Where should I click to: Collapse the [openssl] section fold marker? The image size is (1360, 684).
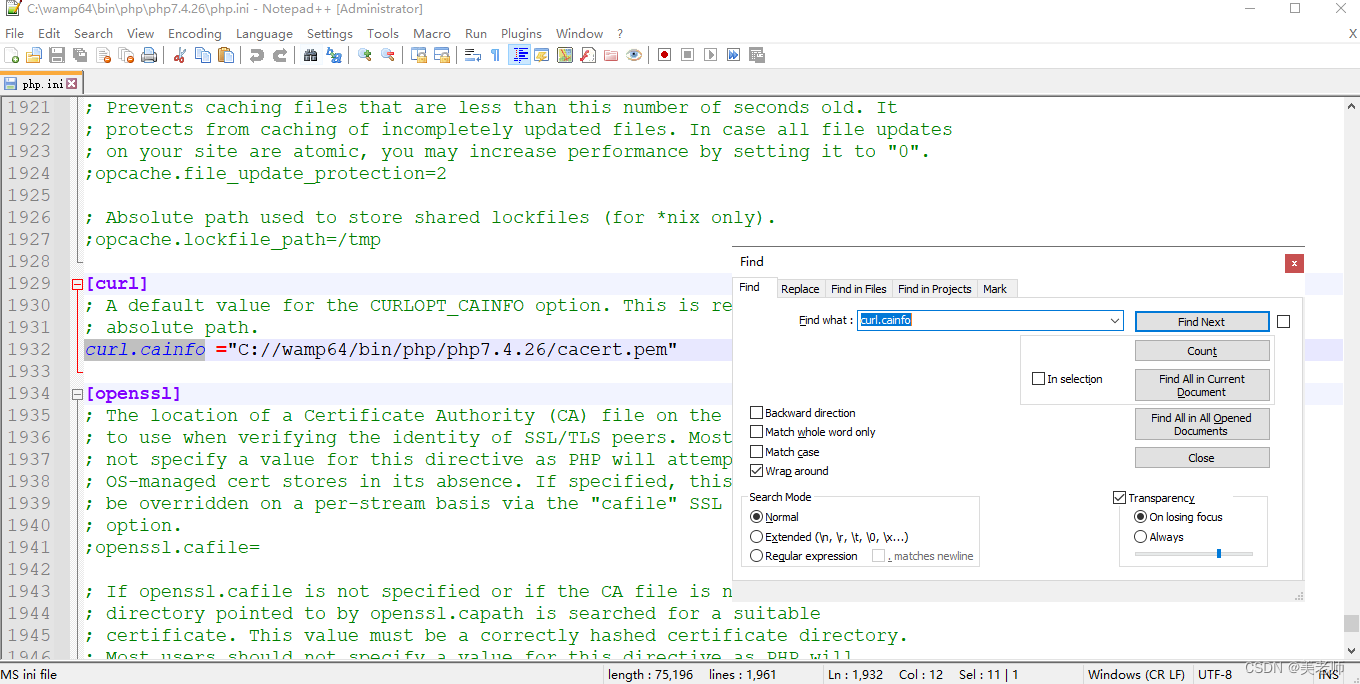click(77, 394)
